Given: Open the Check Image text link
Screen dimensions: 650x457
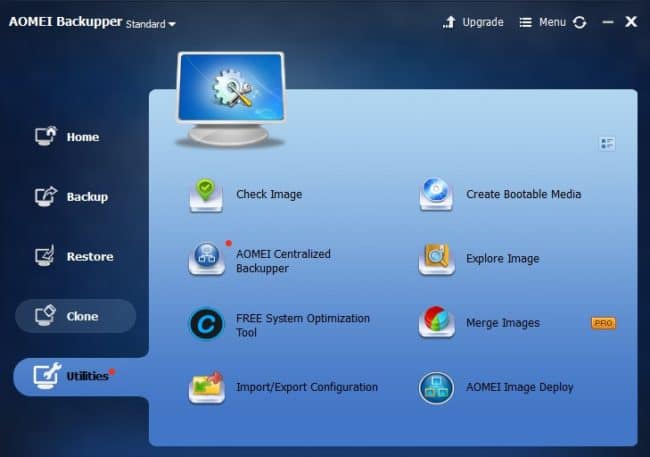Looking at the screenshot, I should click(269, 194).
